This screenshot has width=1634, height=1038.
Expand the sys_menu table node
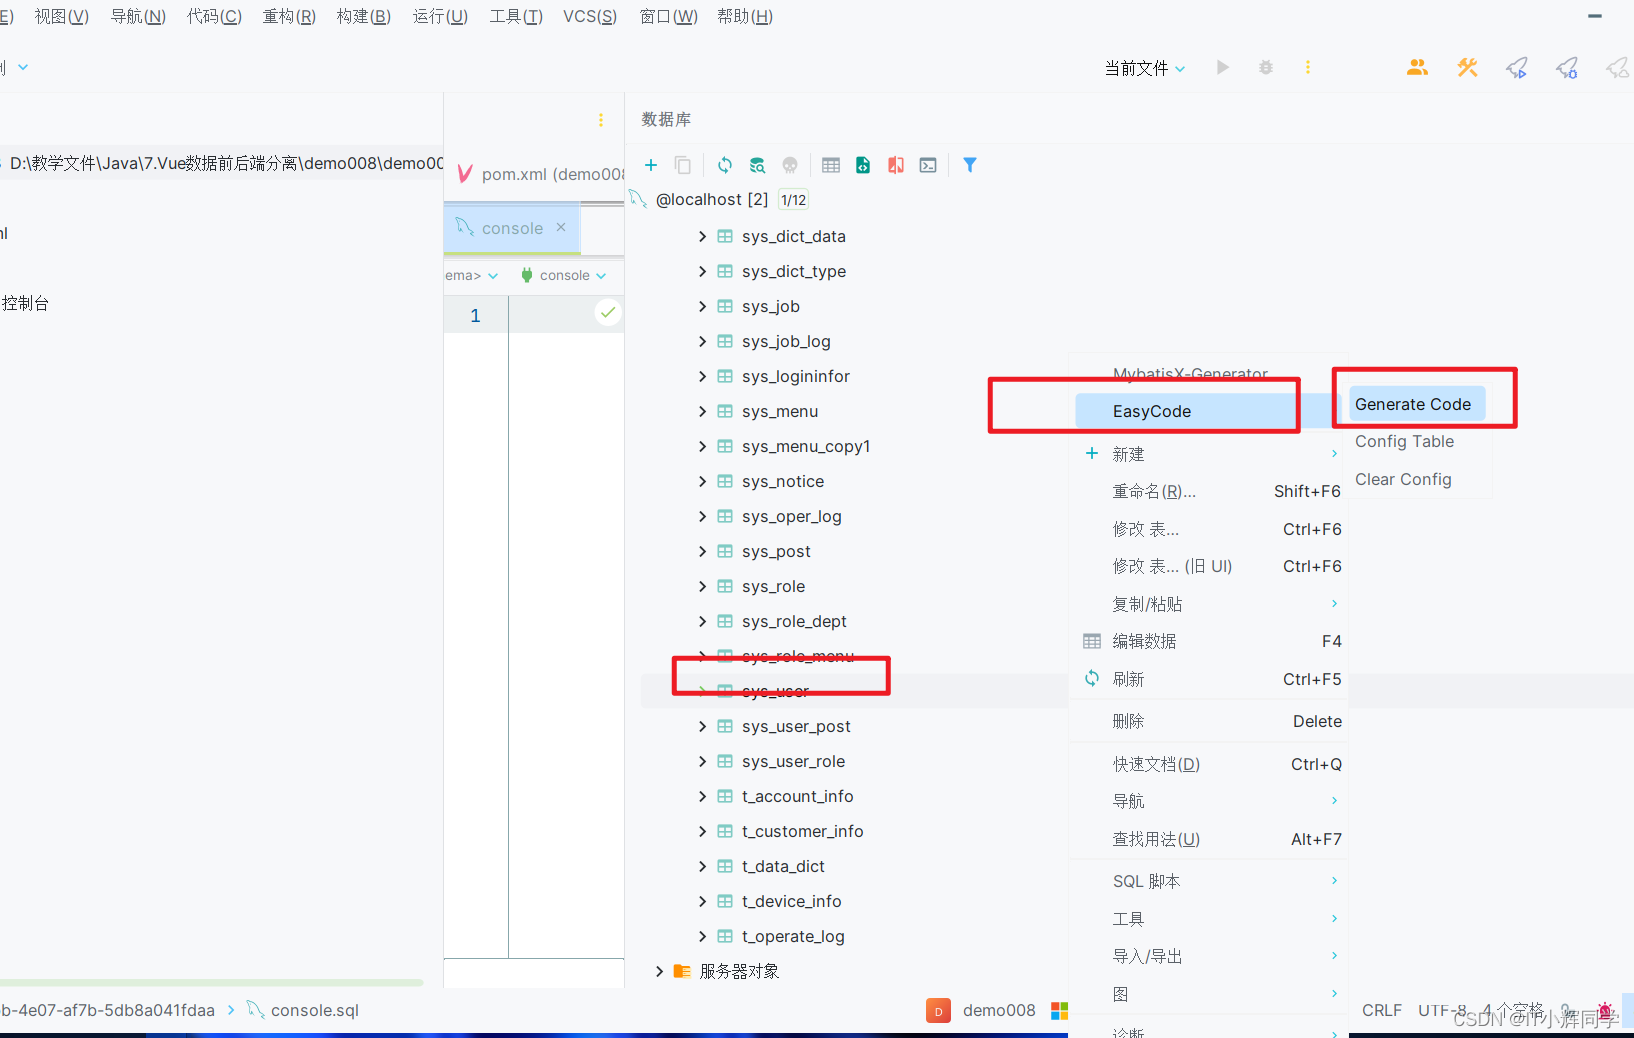pyautogui.click(x=702, y=411)
